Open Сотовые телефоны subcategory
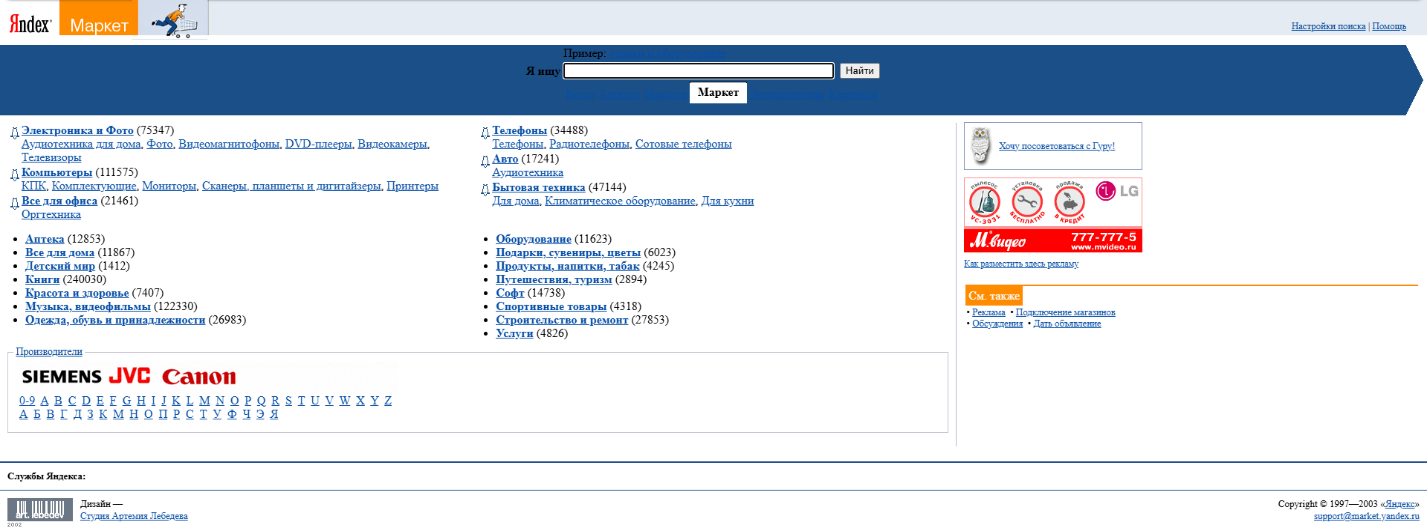 pos(683,145)
